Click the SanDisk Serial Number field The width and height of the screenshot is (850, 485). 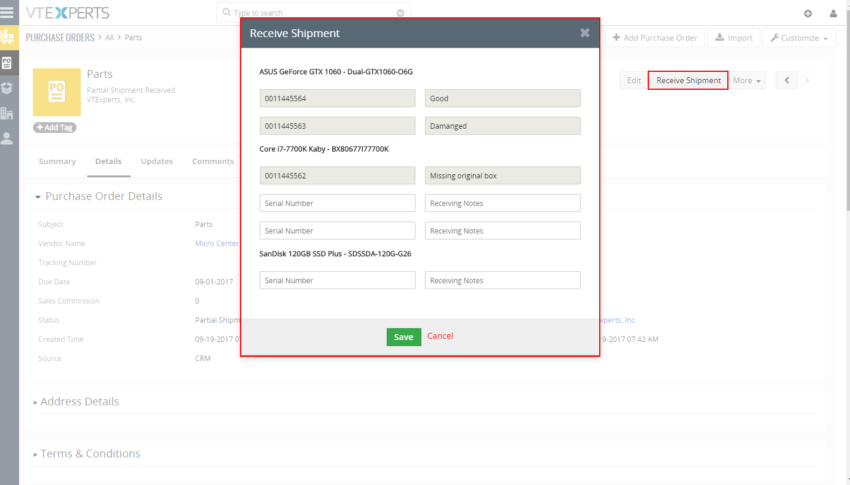(x=337, y=280)
